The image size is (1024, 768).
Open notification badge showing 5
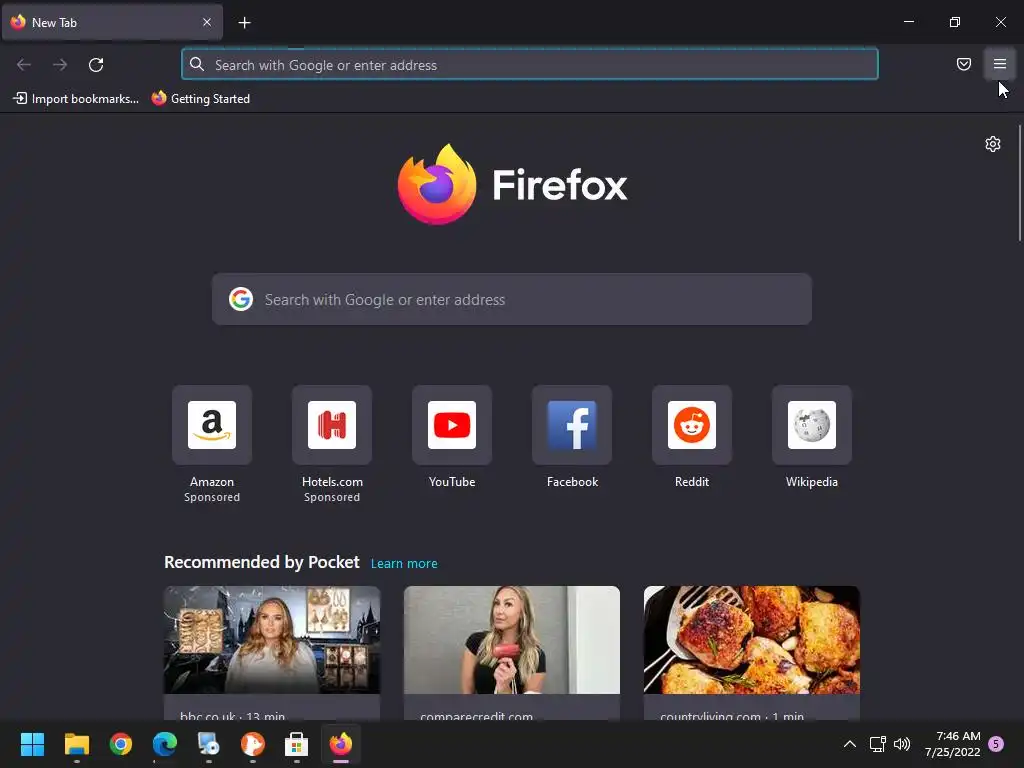pos(996,744)
